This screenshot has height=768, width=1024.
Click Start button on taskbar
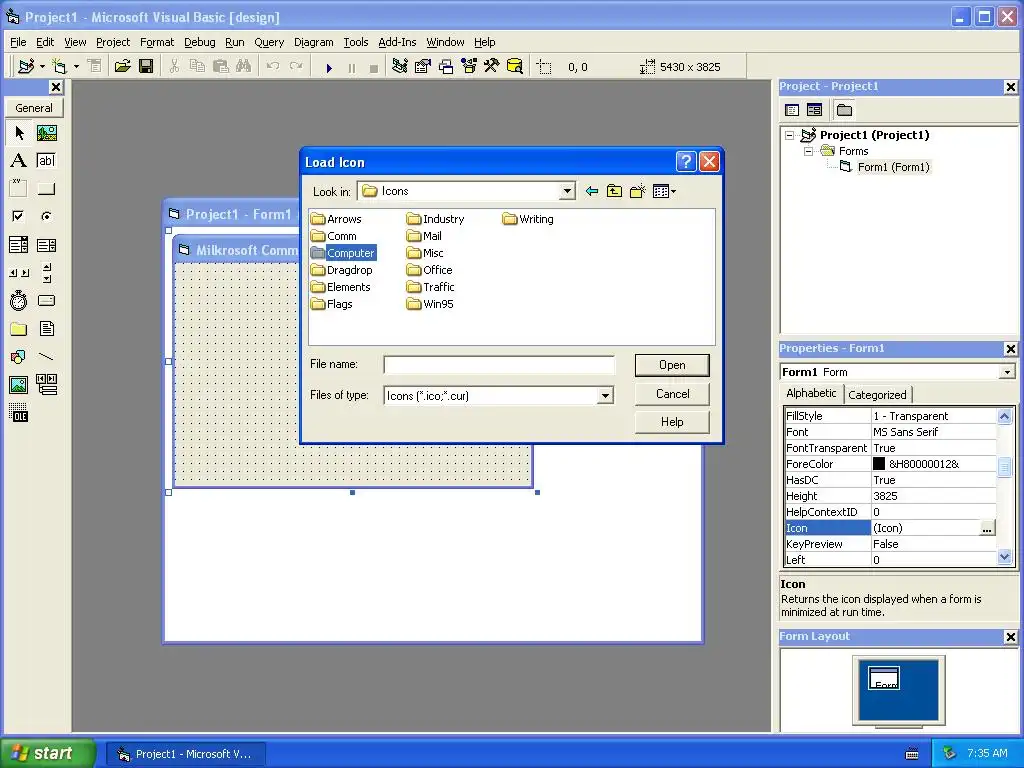click(47, 753)
